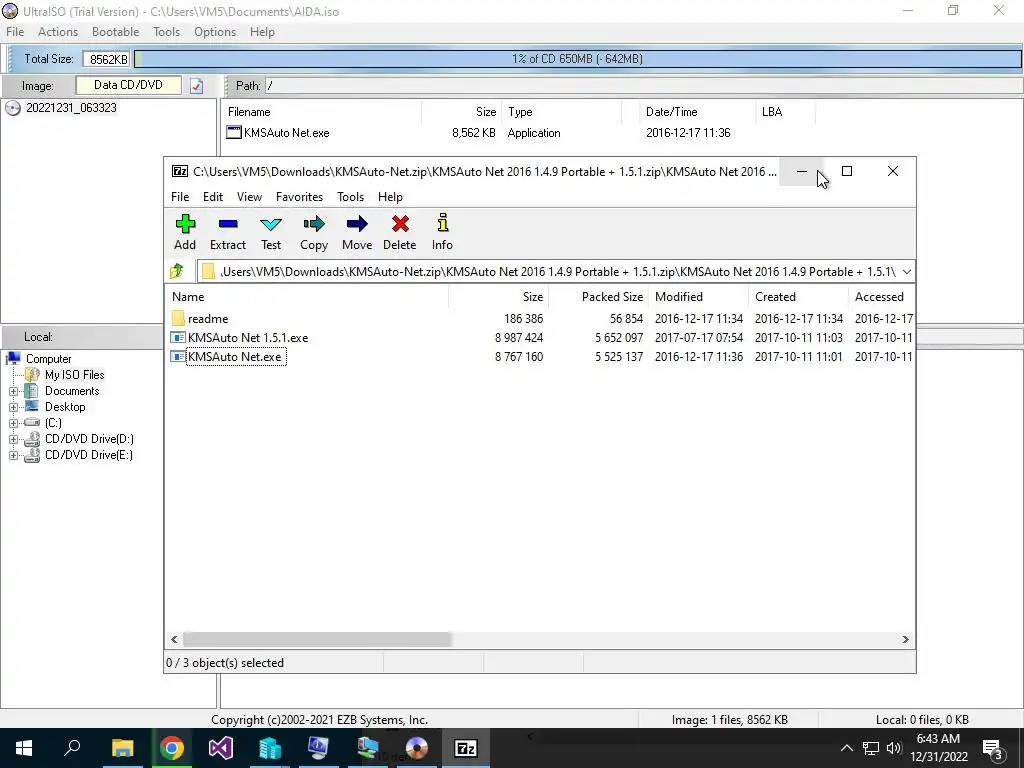
Task: Open Google Chrome from taskbar
Action: [x=172, y=748]
